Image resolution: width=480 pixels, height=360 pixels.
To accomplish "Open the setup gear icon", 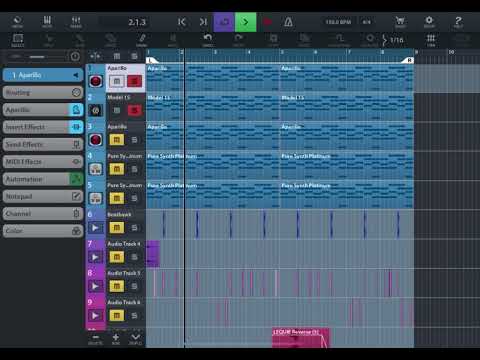I will 429,22.
